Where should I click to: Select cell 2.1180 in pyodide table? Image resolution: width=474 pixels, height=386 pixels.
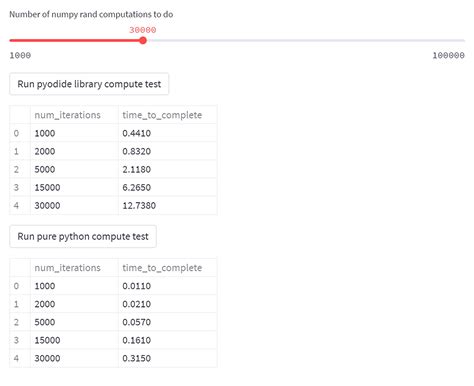(168, 169)
